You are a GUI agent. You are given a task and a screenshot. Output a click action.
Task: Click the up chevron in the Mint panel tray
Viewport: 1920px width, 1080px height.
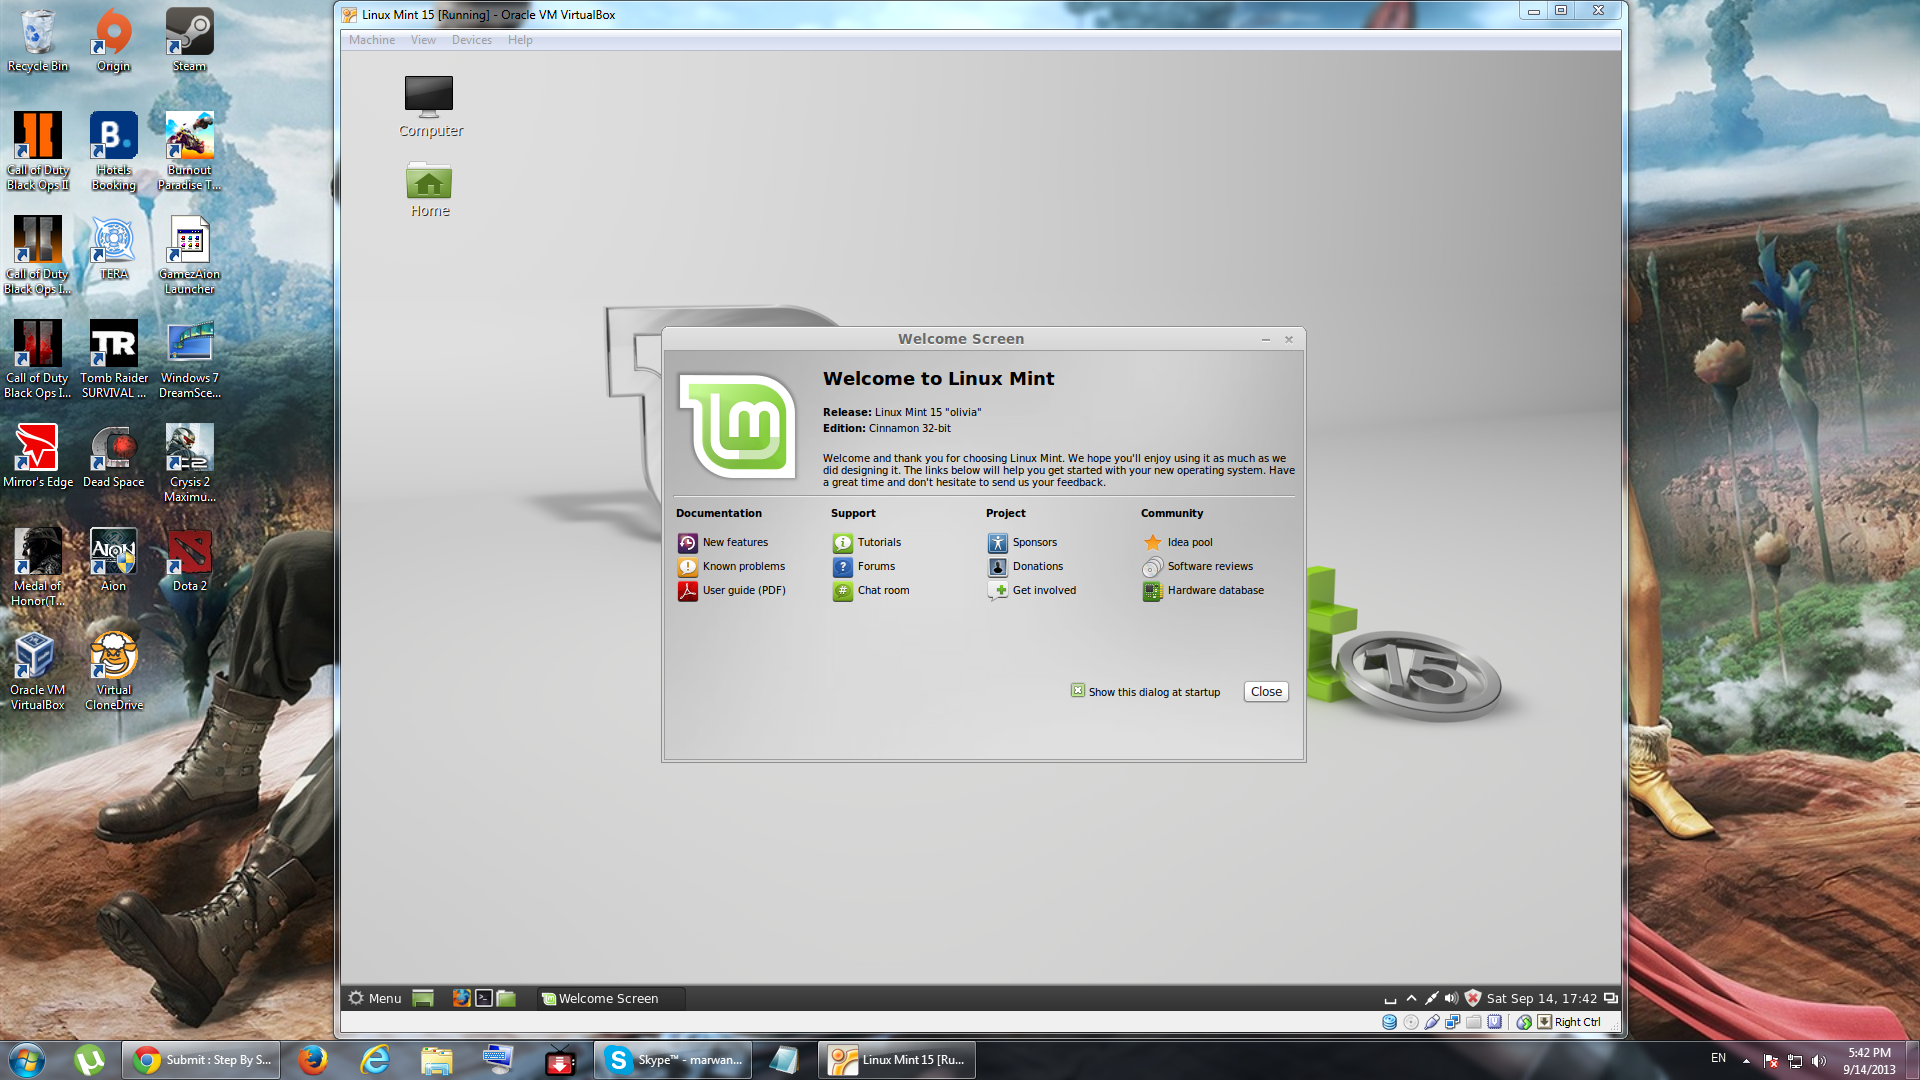coord(1411,998)
